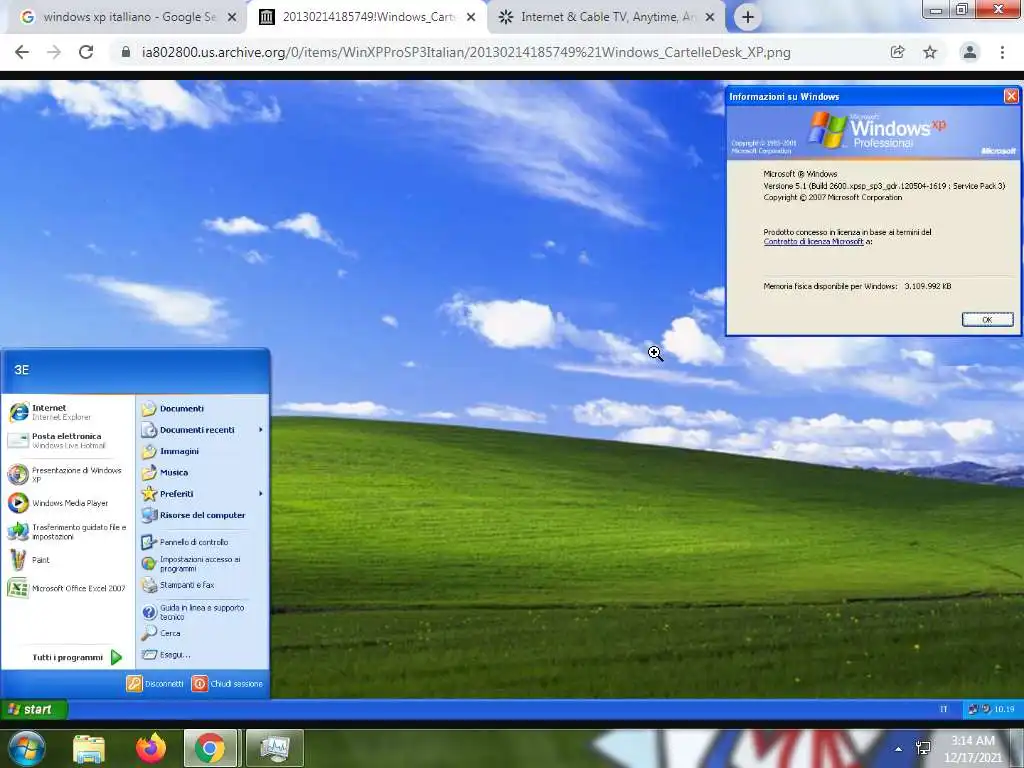Click the Chiudi sessione button
This screenshot has width=1024, height=768.
(227, 684)
